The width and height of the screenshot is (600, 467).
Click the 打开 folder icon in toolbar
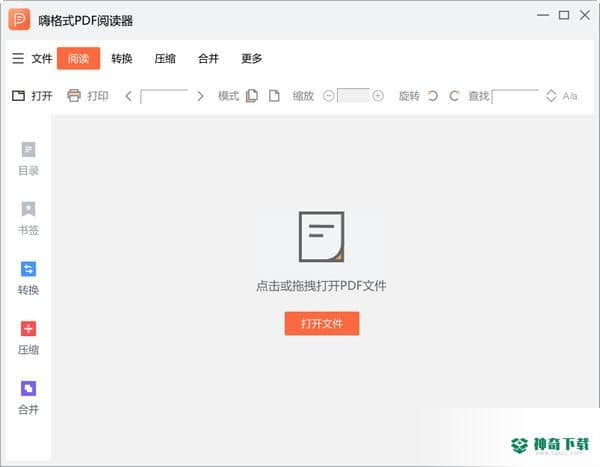[18, 96]
